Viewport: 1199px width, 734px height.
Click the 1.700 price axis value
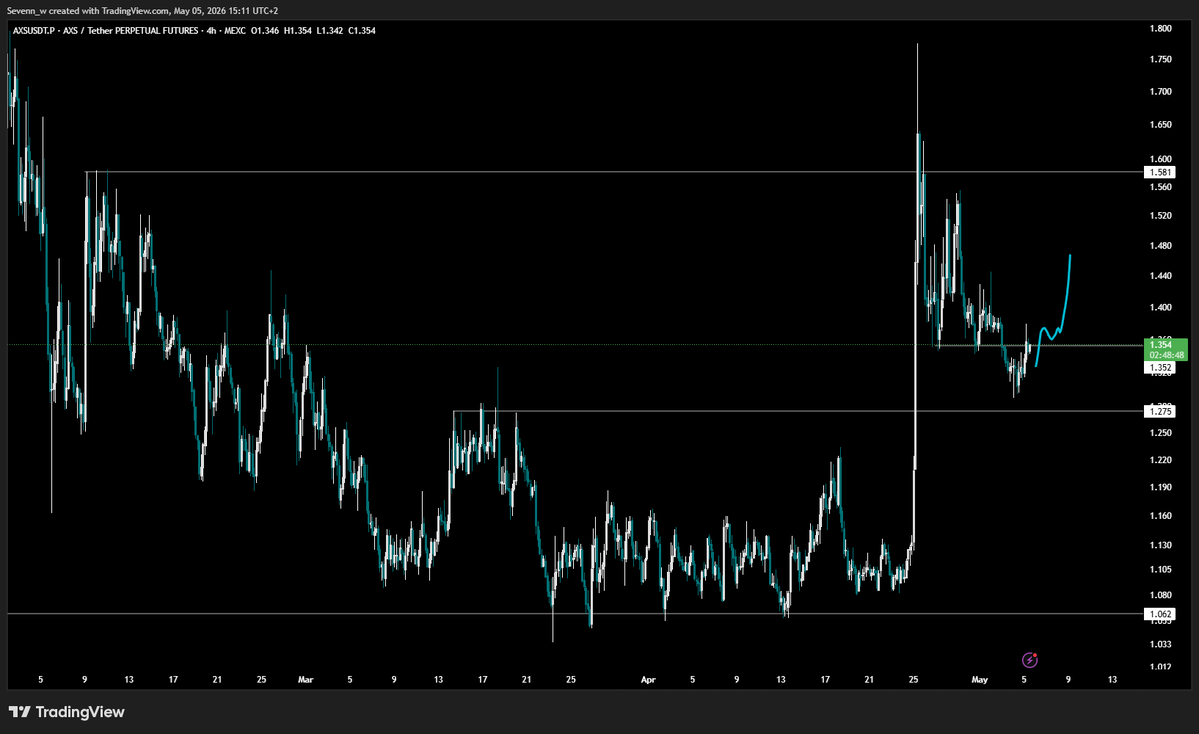coord(1160,91)
